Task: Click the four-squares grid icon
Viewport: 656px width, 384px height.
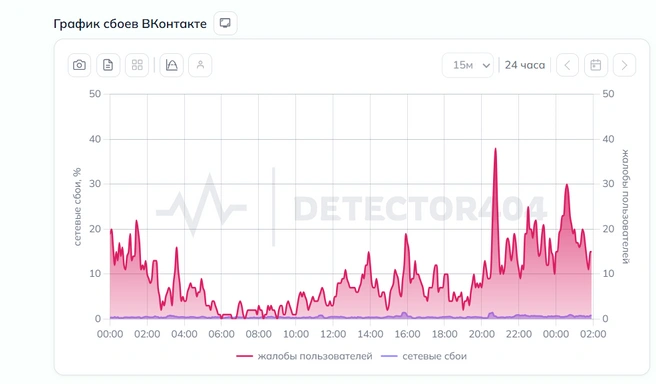Action: [137, 65]
